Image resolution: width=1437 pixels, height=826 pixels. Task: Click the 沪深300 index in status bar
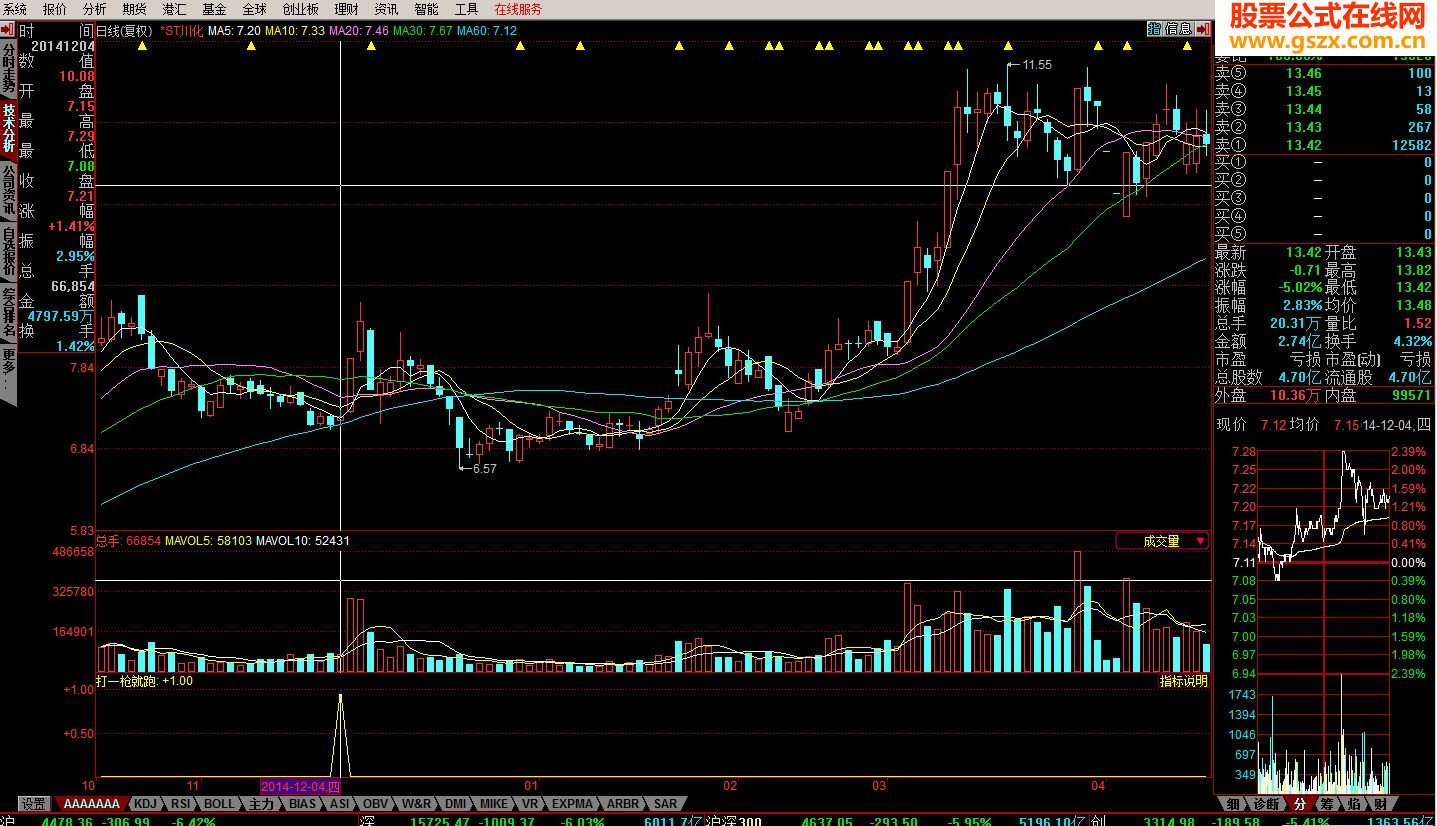pos(734,820)
